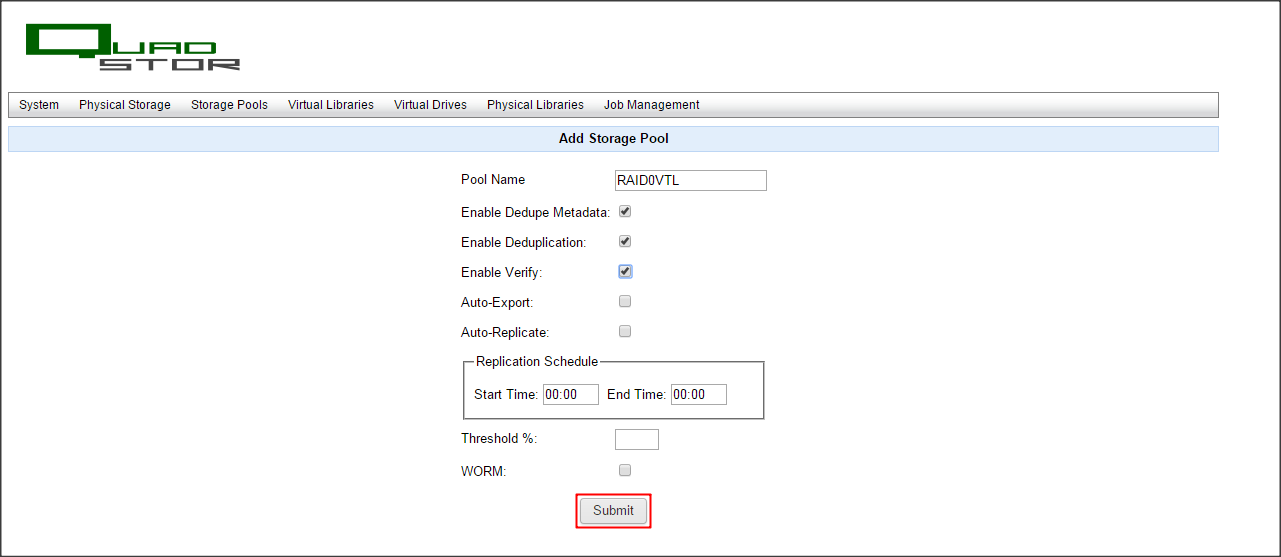Open the Job Management menu
Viewport: 1281px width, 557px height.
pos(651,105)
